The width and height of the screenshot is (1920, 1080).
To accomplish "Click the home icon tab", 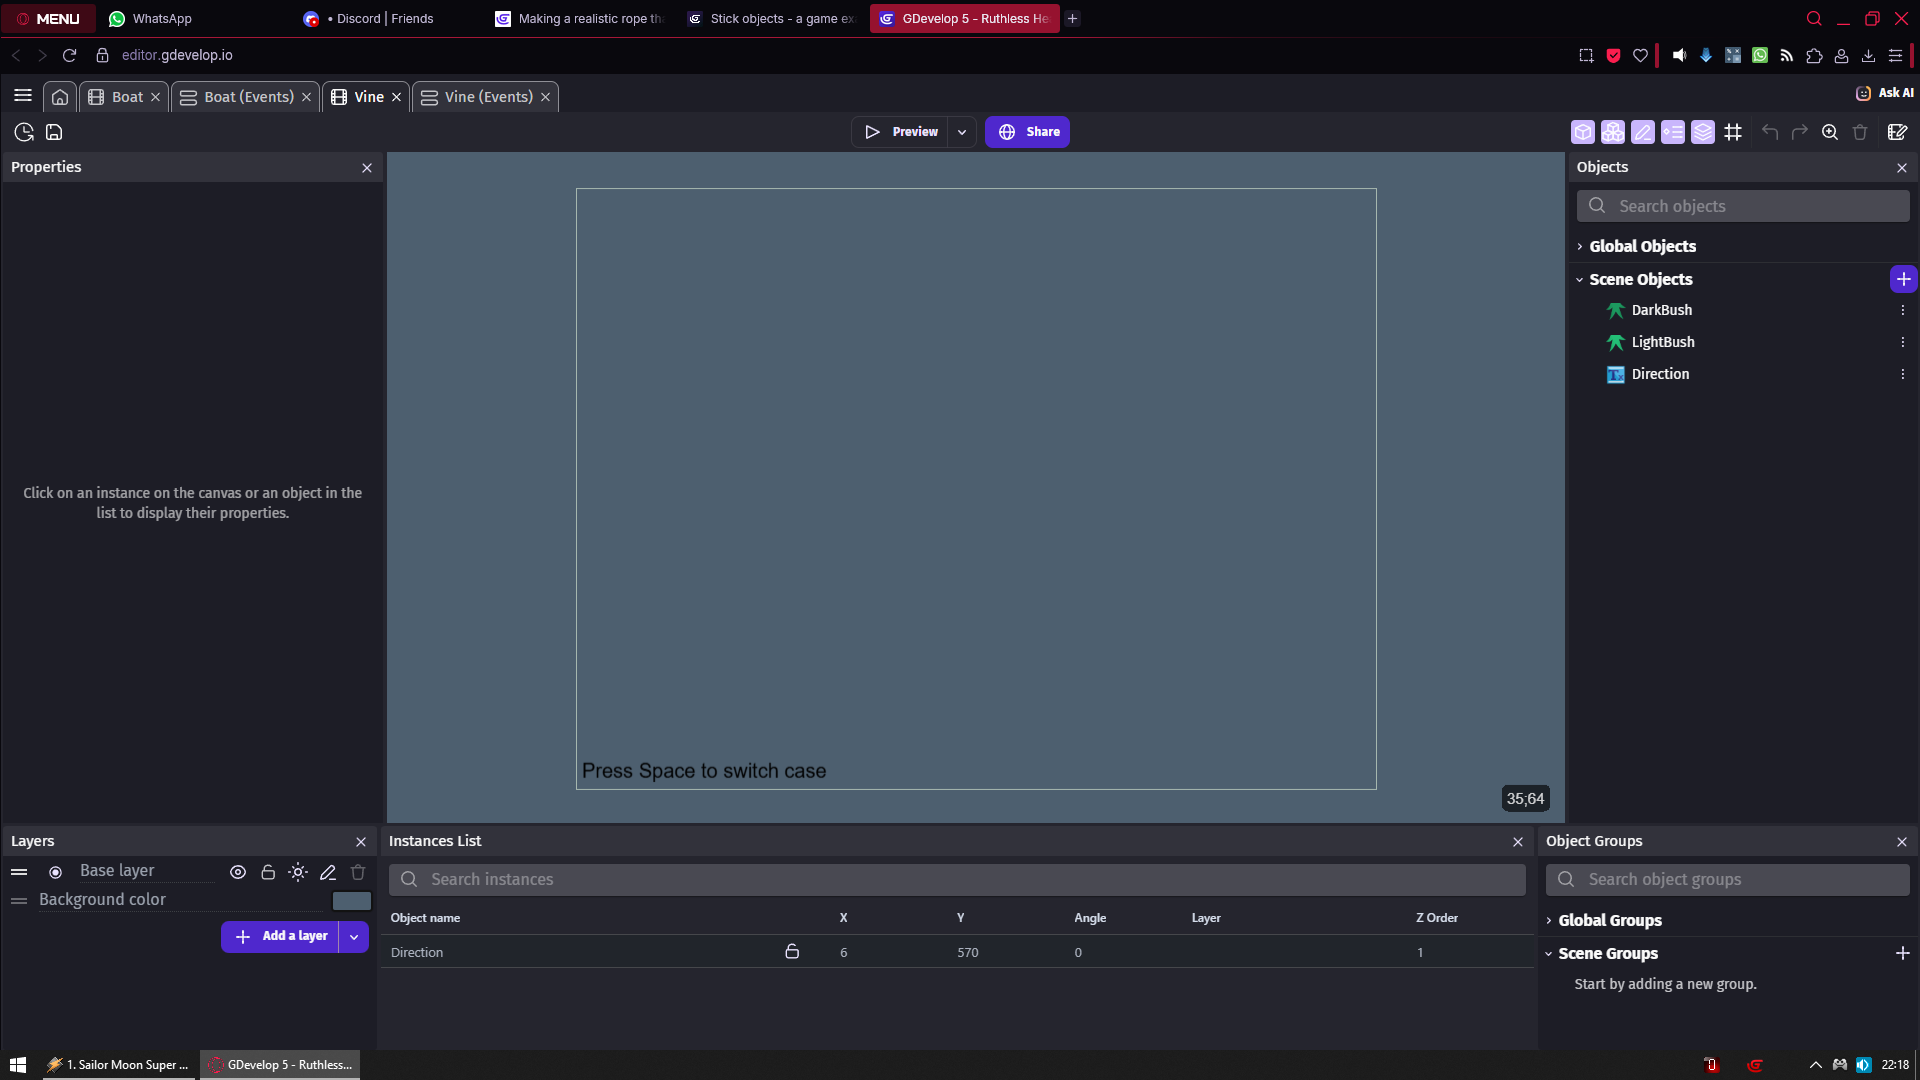I will point(60,97).
